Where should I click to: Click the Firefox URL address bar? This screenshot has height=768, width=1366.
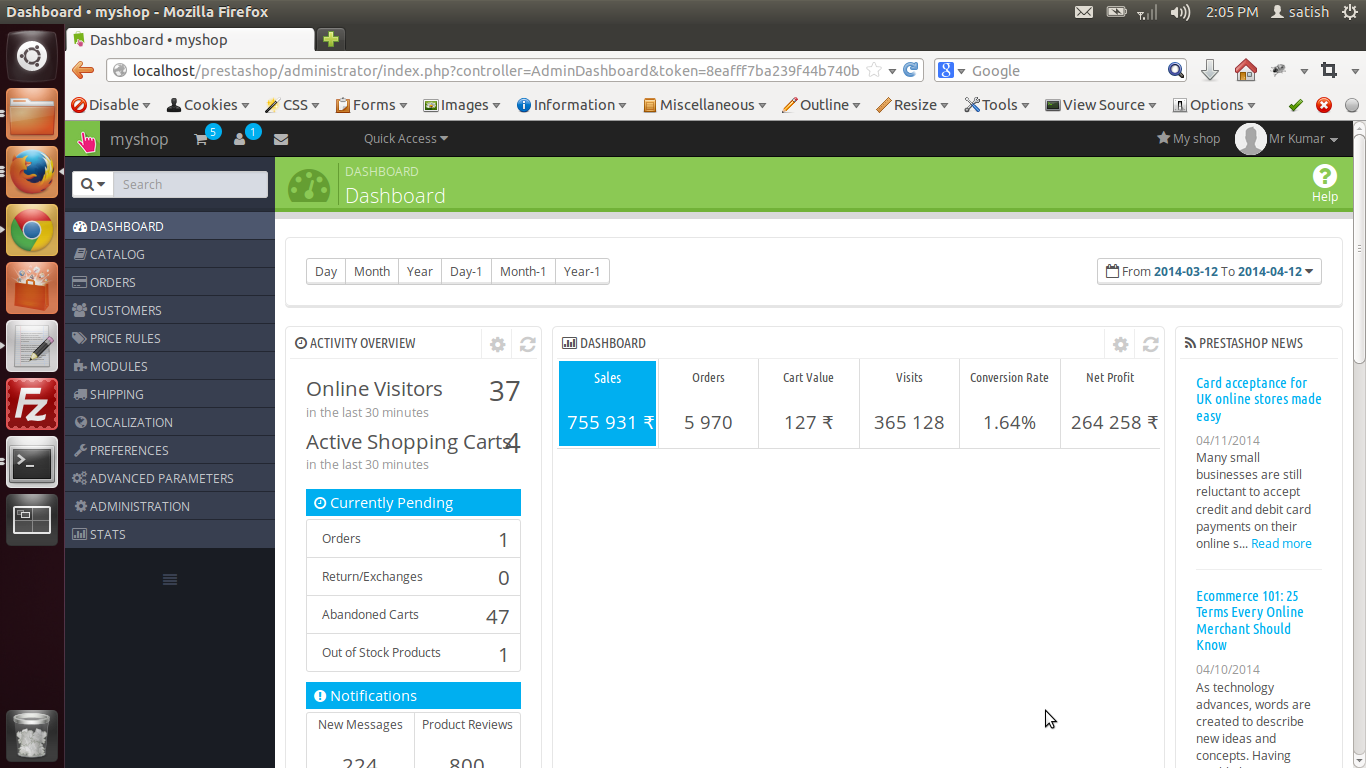(x=496, y=70)
